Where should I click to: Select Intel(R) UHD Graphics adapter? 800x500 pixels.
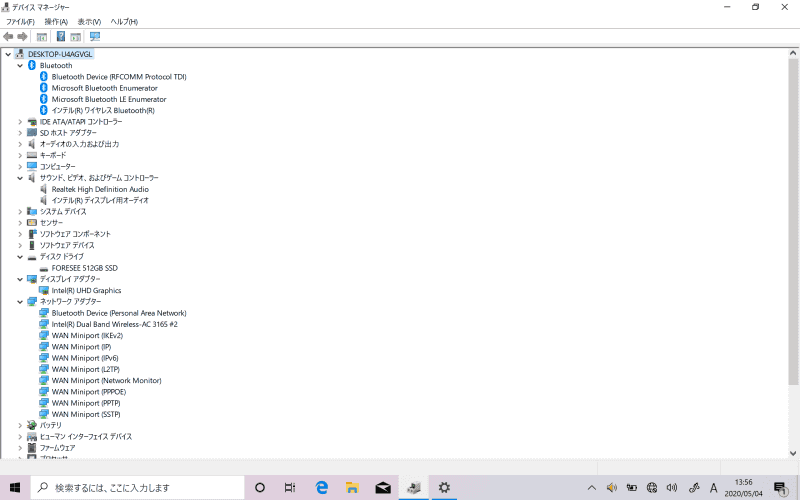pos(86,290)
